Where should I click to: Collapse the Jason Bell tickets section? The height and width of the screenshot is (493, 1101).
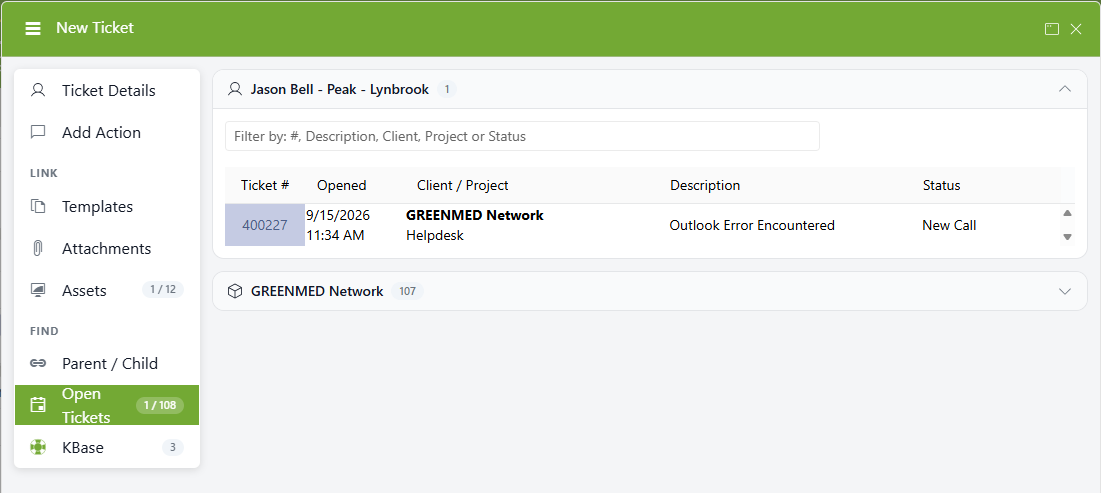(1064, 88)
